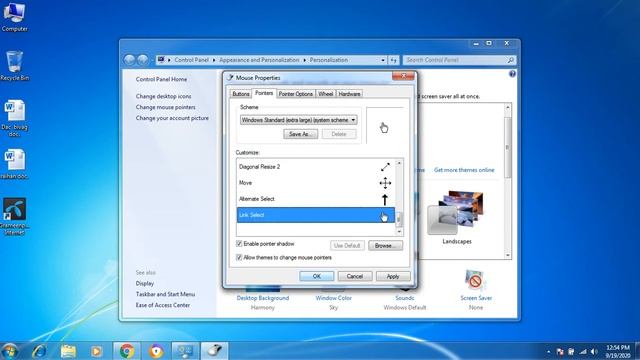Click Control Panel breadcrumb in address bar

[x=191, y=60]
